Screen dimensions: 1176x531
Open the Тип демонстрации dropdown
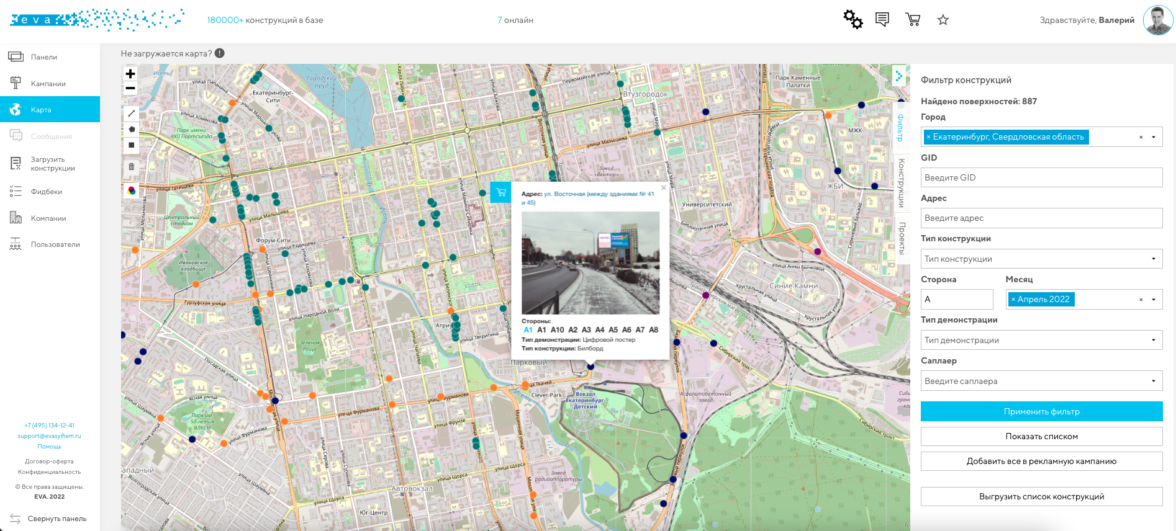(1041, 340)
